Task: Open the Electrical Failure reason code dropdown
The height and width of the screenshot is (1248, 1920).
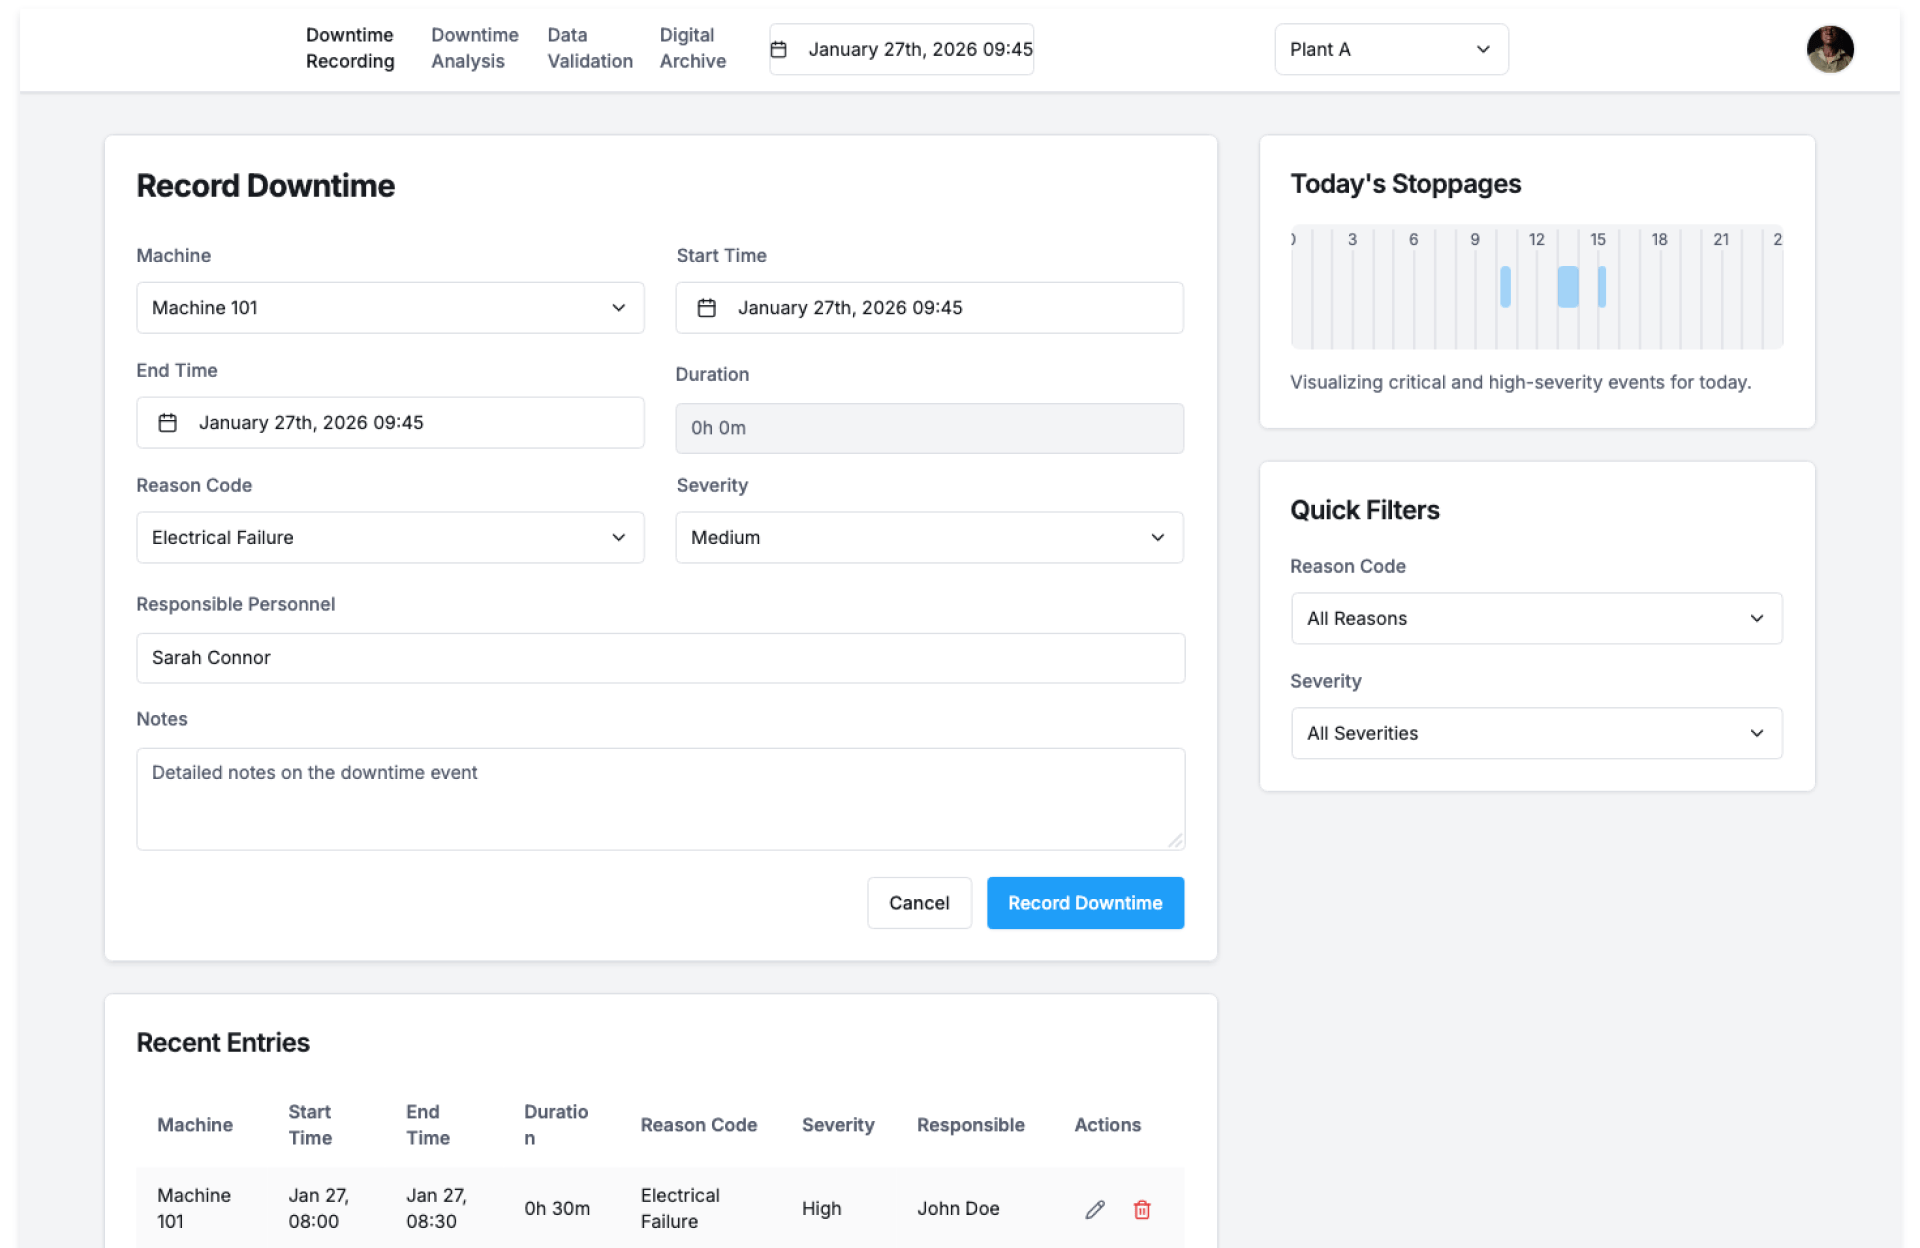Action: [390, 538]
